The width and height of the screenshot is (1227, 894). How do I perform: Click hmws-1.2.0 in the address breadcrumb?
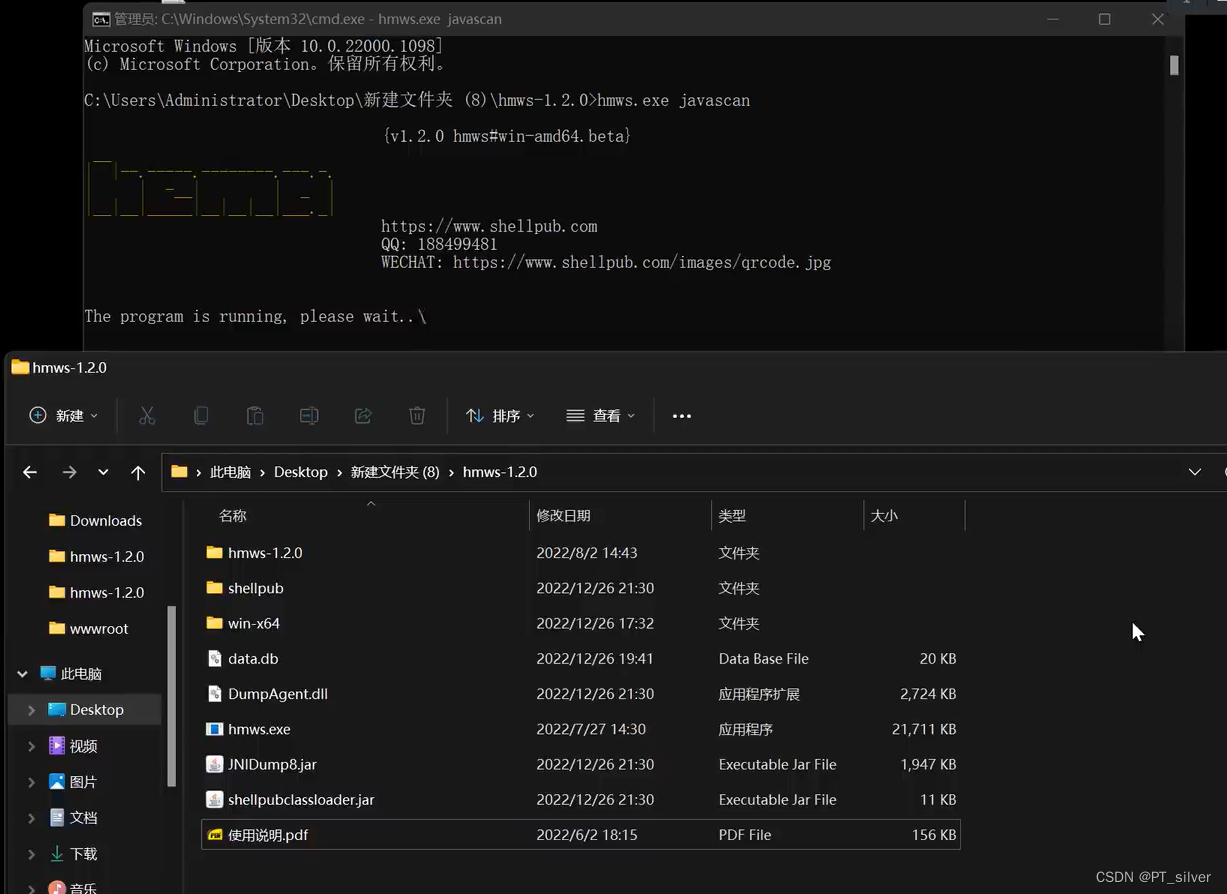coord(500,472)
